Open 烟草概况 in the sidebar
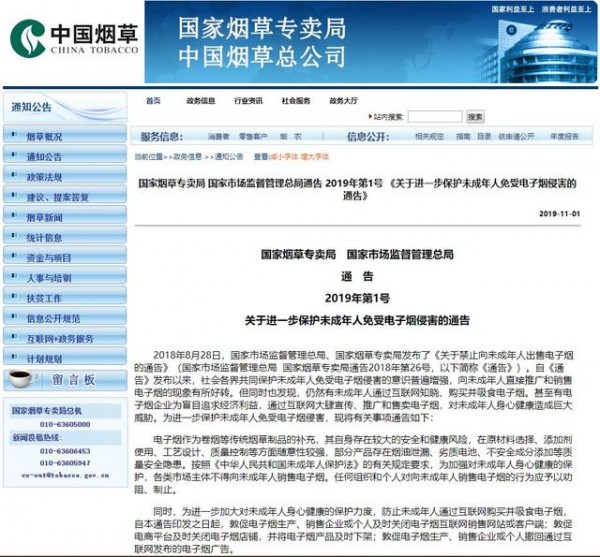The height and width of the screenshot is (557, 600). pos(65,134)
